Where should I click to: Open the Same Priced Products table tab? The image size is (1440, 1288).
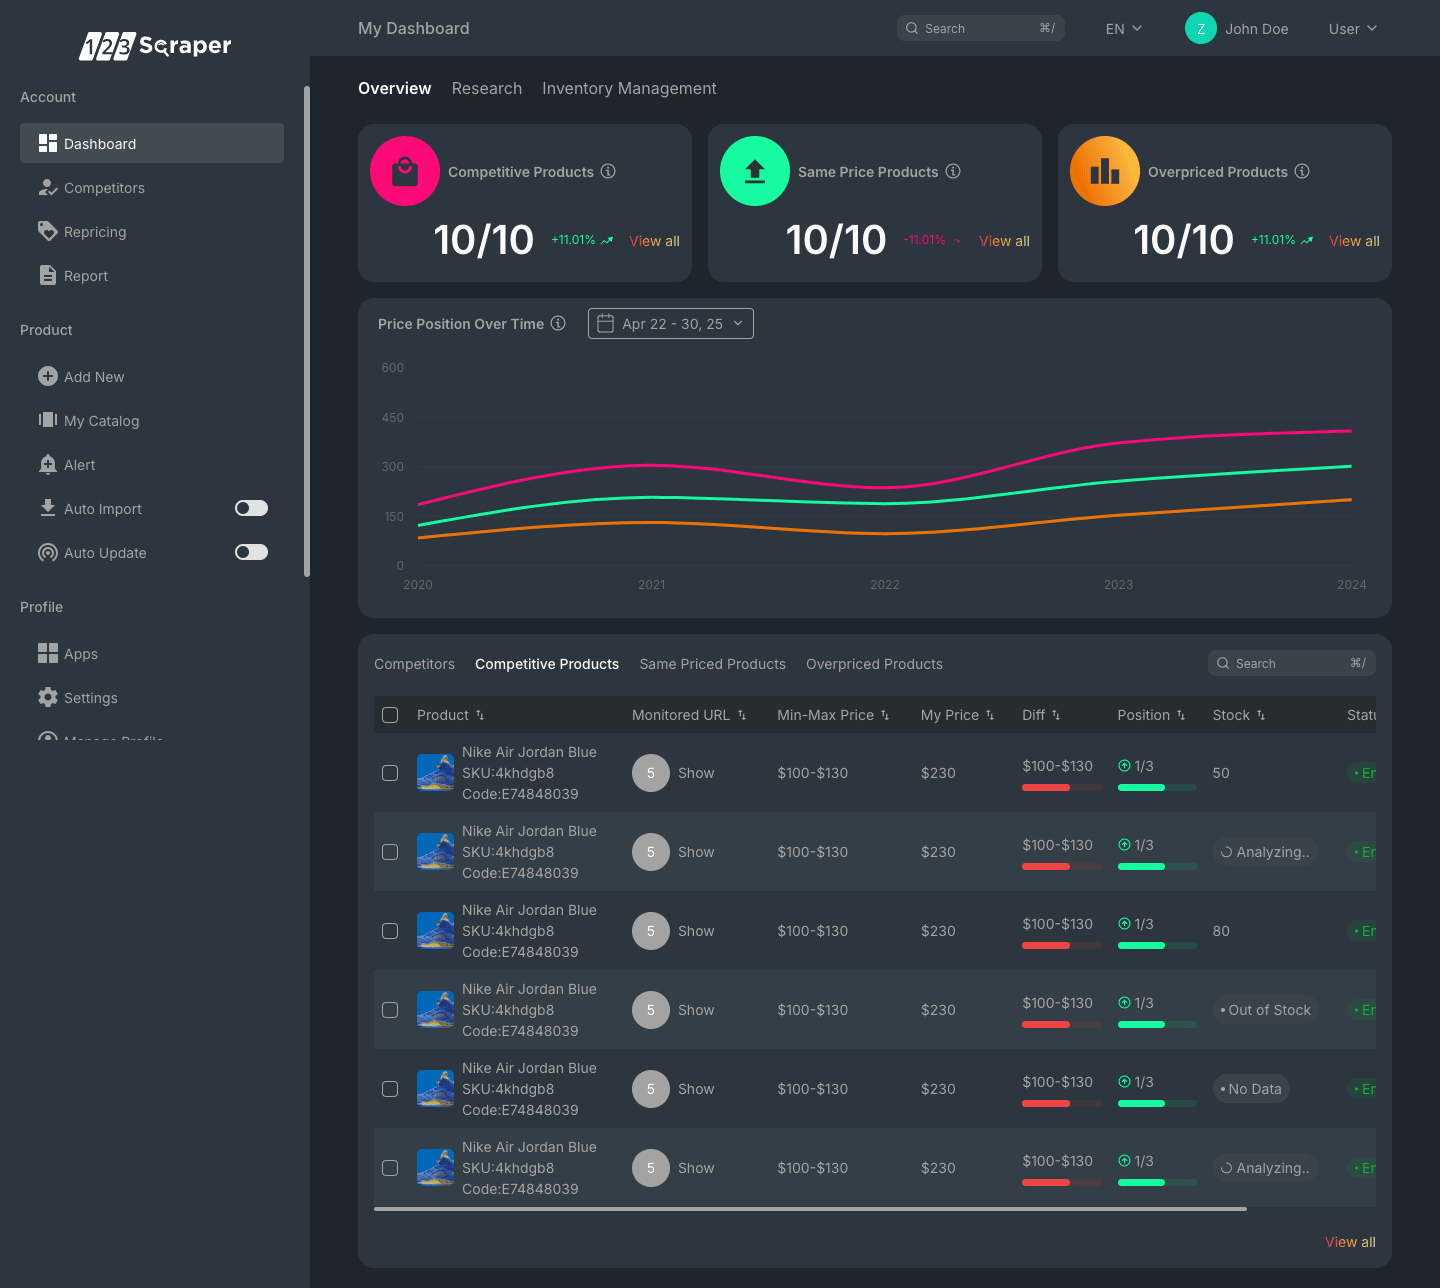click(x=712, y=663)
